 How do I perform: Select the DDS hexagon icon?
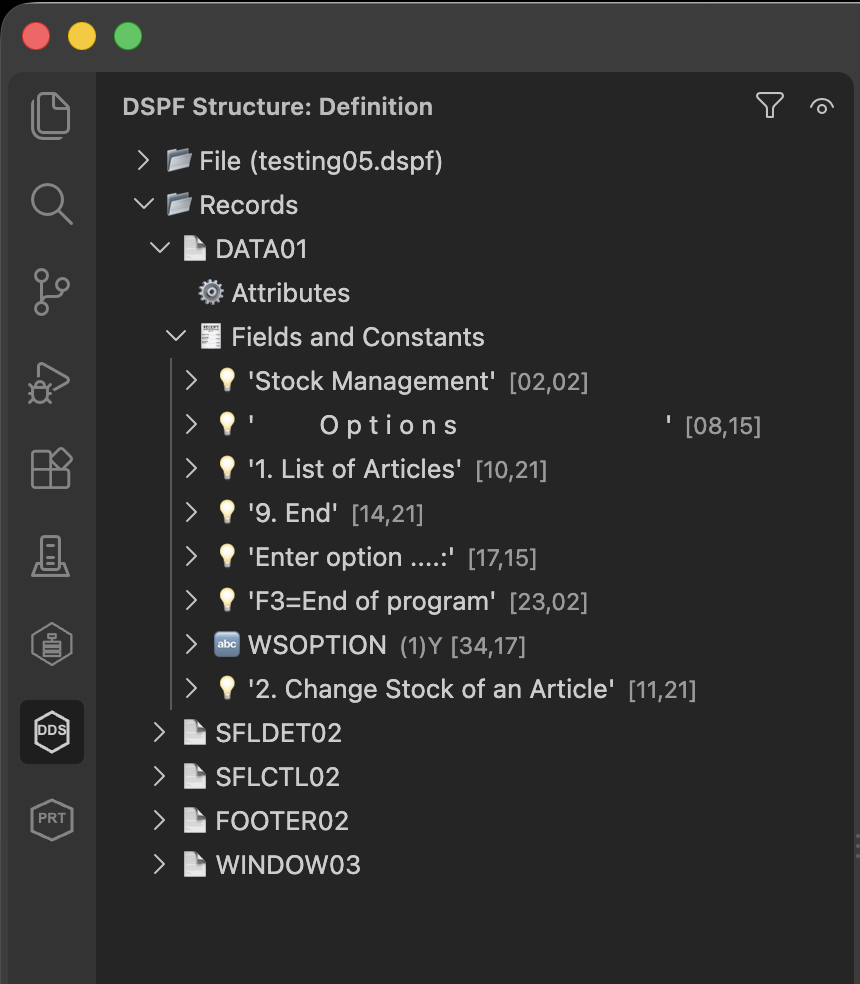pos(51,732)
